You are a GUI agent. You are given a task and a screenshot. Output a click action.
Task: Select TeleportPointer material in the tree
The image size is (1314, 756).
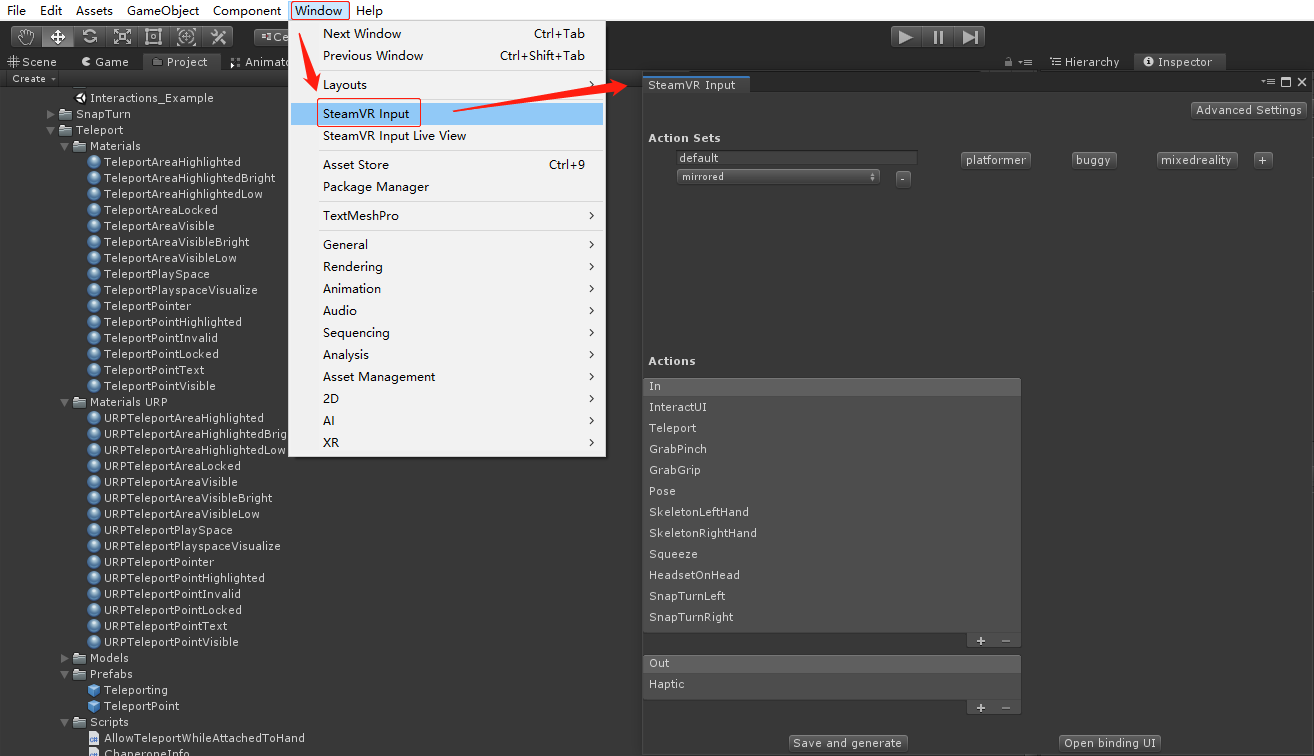pos(147,306)
